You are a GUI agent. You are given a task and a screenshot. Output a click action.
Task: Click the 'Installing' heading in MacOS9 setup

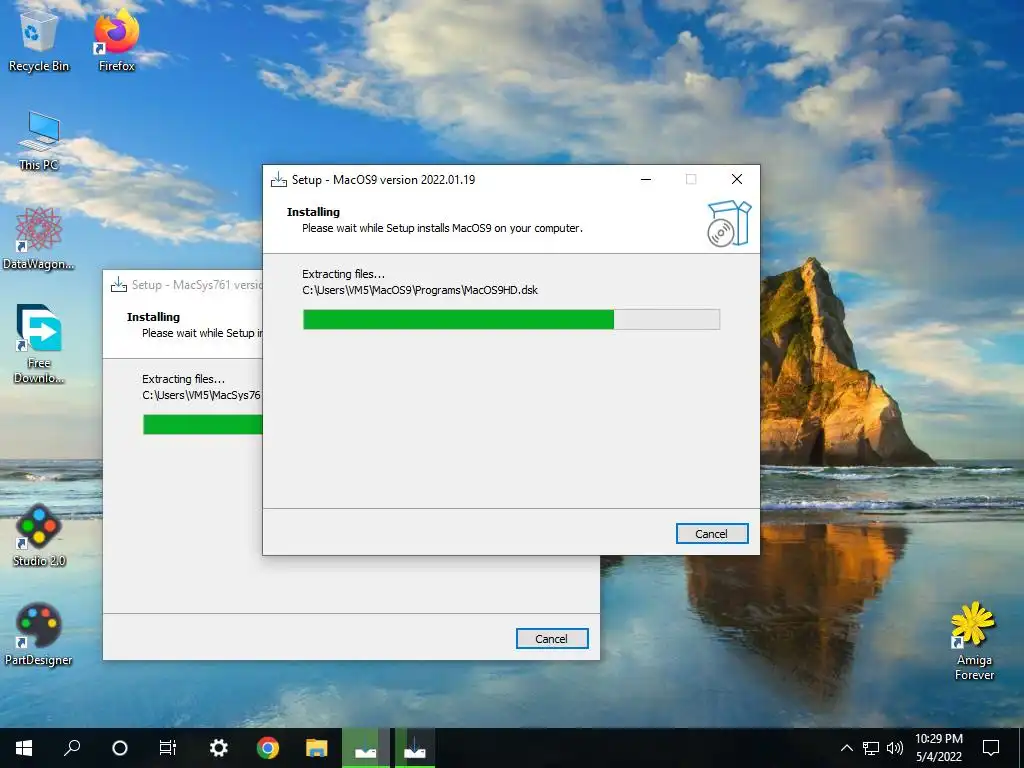click(x=313, y=212)
